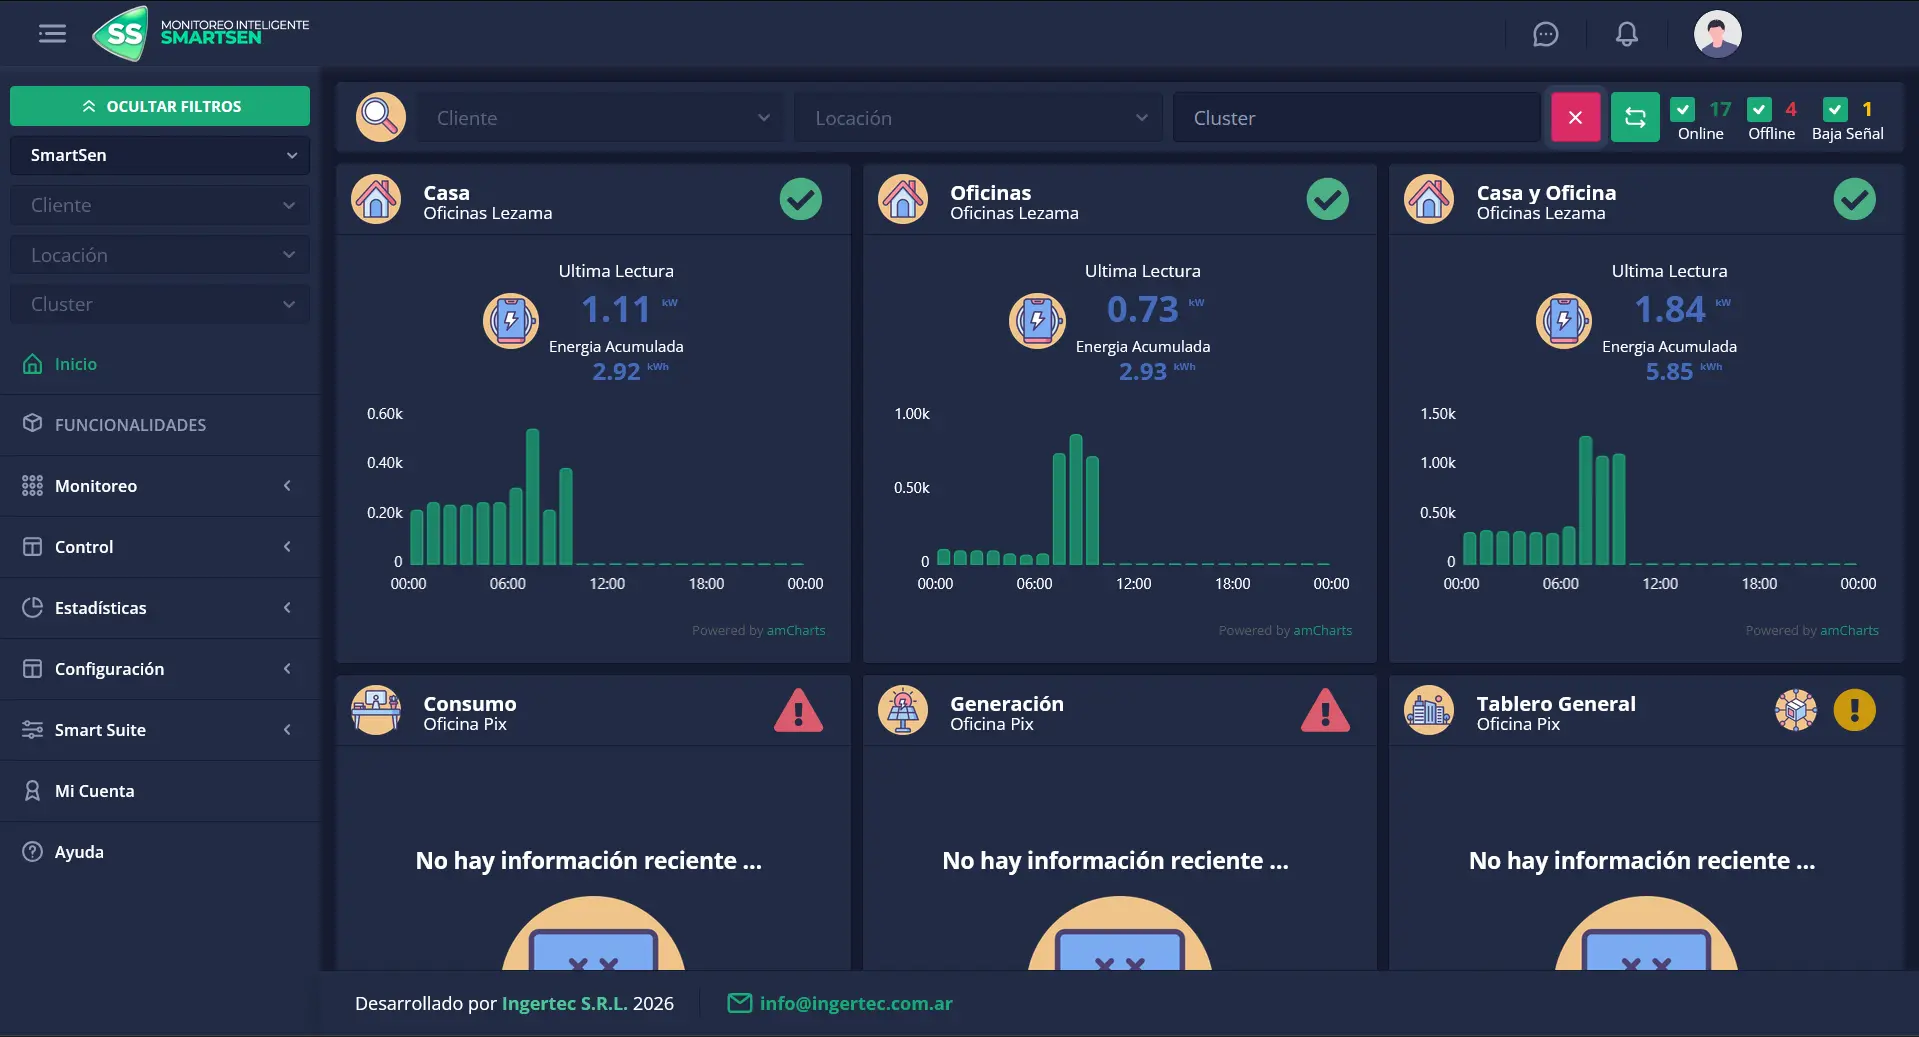The width and height of the screenshot is (1919, 1037).
Task: Click the green refresh arrows button
Action: pos(1635,117)
